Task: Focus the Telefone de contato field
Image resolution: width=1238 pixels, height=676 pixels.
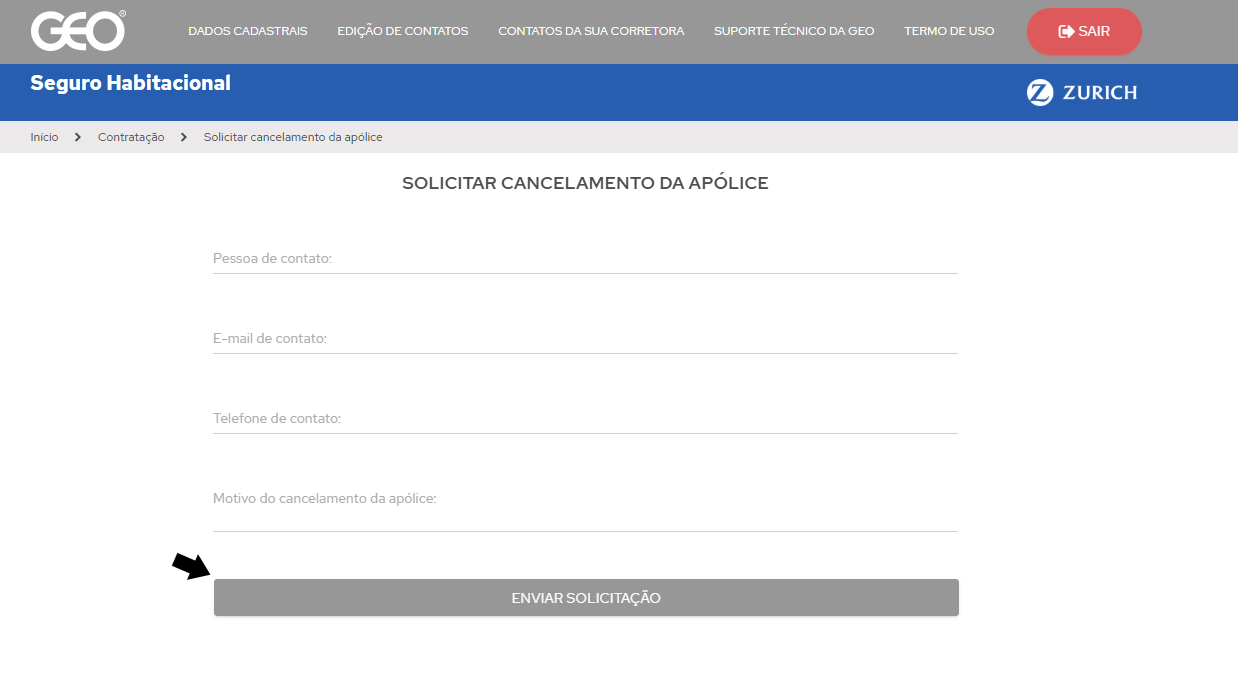Action: tap(585, 418)
